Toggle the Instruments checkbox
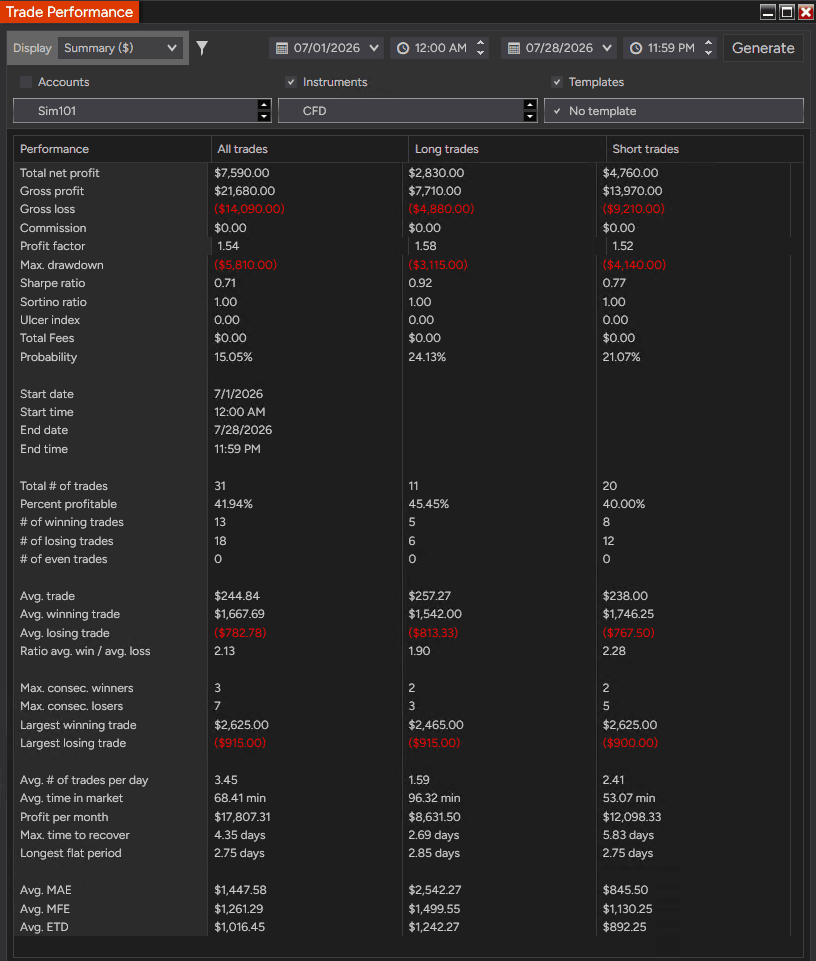 point(291,82)
